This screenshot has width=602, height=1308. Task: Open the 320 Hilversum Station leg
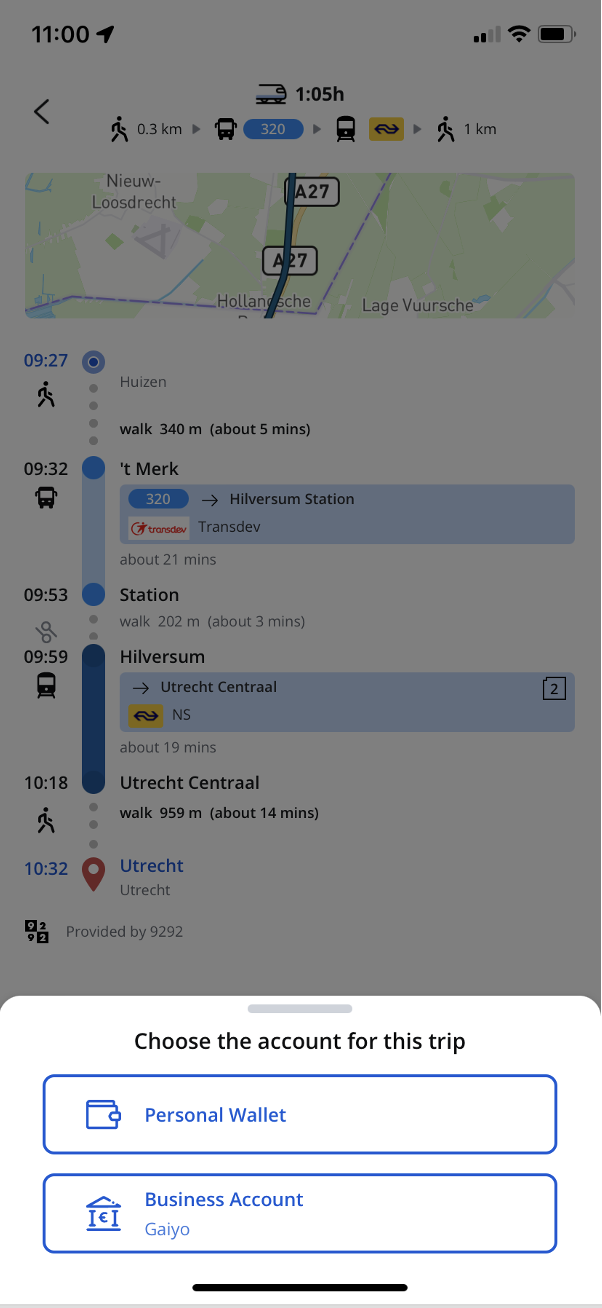(x=347, y=514)
